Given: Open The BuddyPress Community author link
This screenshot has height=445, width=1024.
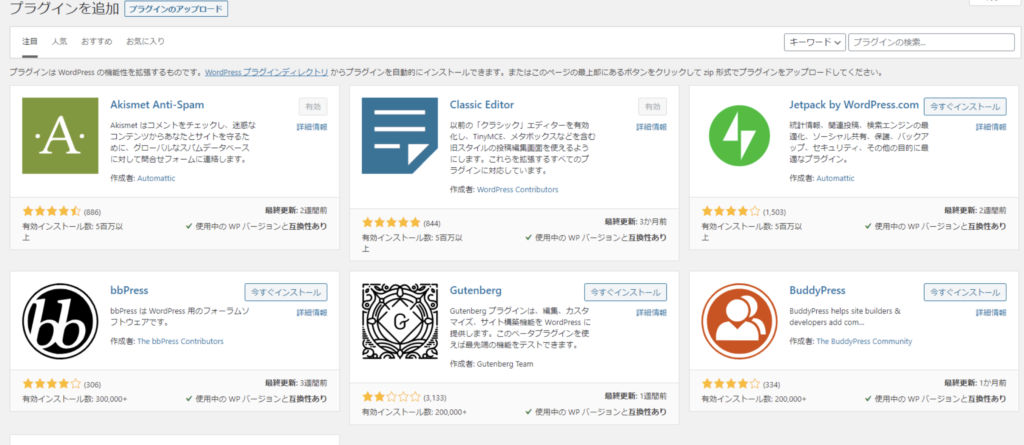Looking at the screenshot, I should (864, 341).
